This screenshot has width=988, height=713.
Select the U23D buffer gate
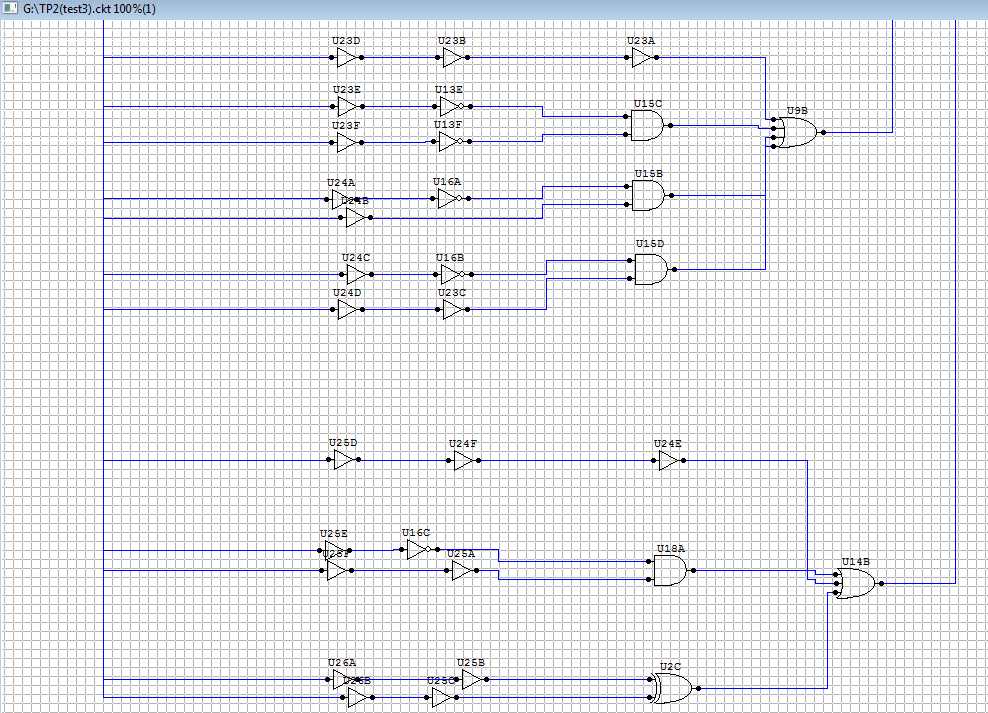(x=346, y=57)
